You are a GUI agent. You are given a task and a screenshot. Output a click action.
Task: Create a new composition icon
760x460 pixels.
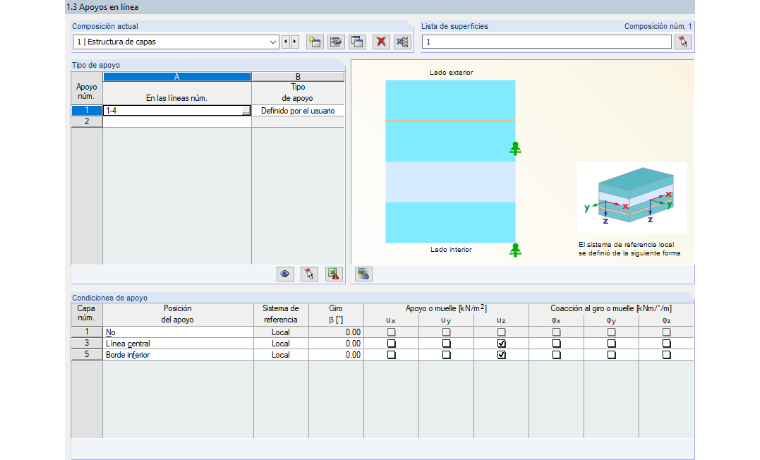click(315, 42)
